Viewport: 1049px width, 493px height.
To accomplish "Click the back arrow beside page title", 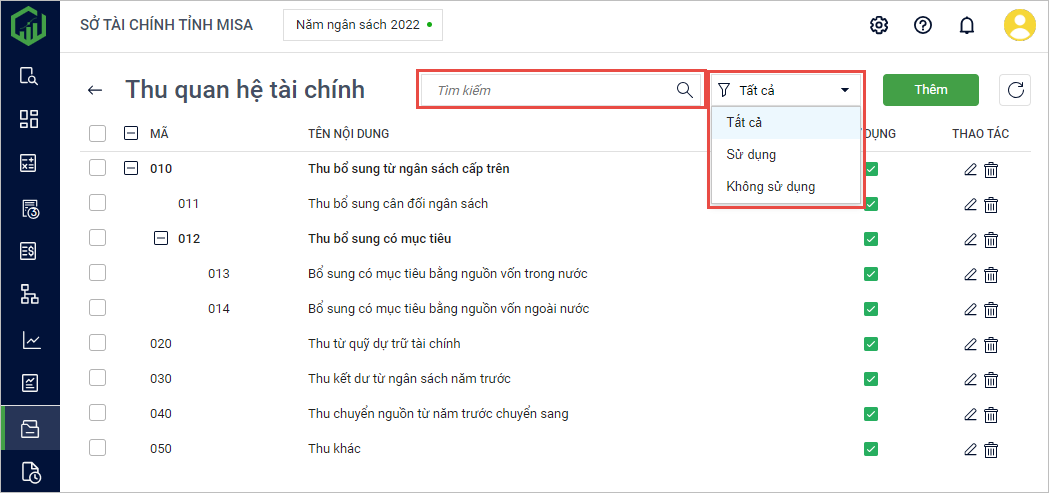I will pos(95,90).
